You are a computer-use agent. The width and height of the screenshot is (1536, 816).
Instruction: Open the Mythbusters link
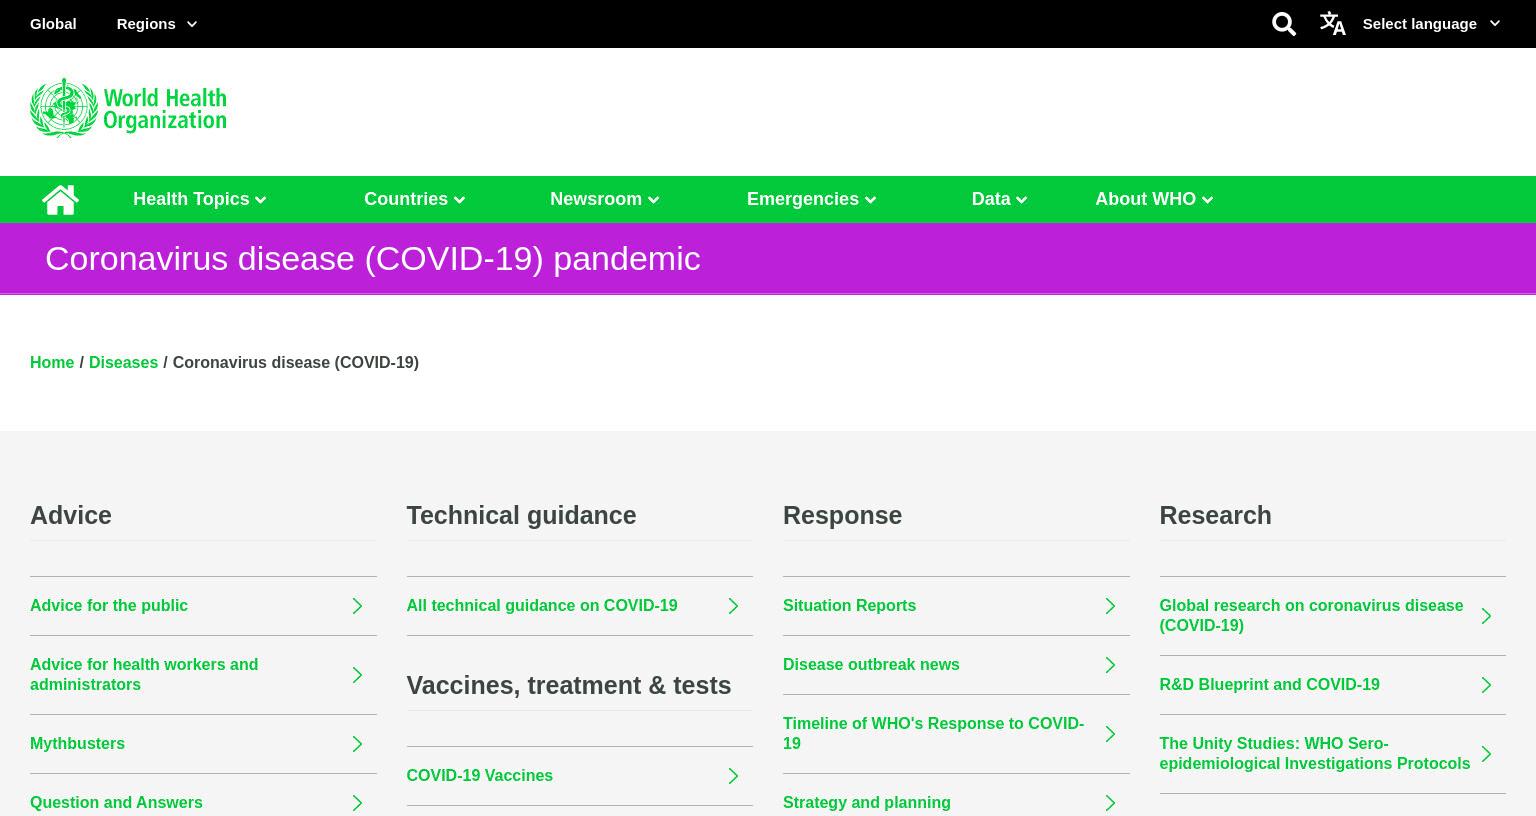77,743
